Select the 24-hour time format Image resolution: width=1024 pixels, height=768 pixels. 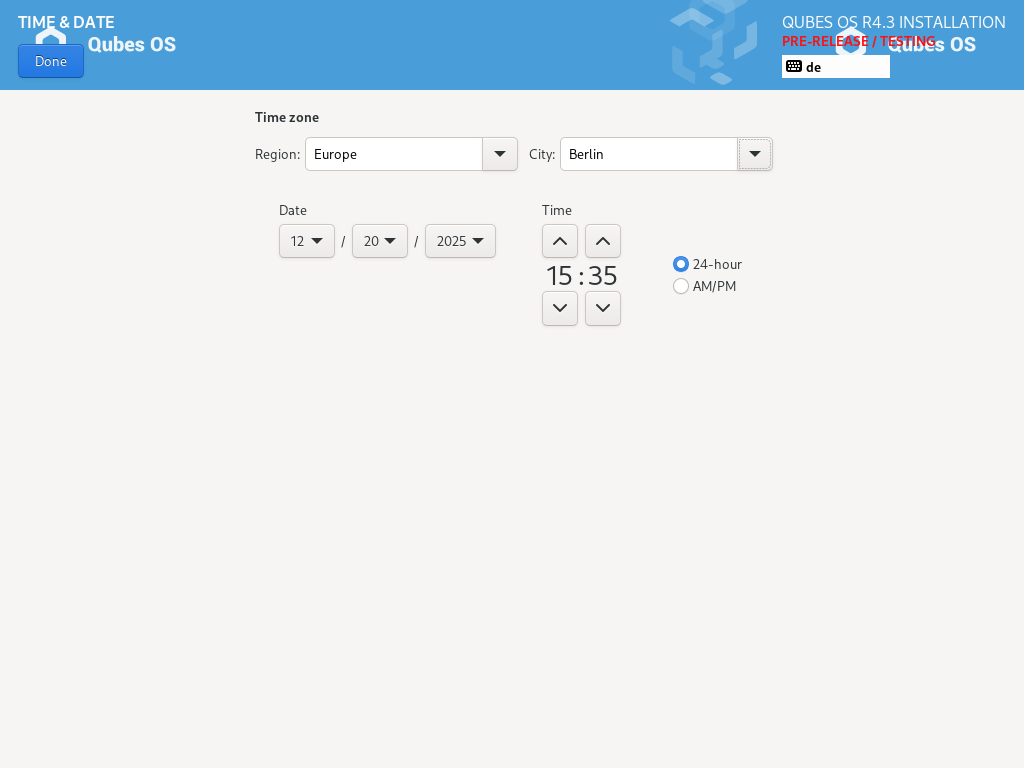coord(681,264)
